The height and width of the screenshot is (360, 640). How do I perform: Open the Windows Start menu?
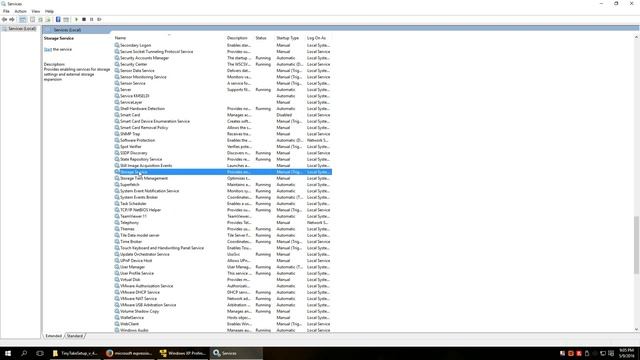coord(8,353)
